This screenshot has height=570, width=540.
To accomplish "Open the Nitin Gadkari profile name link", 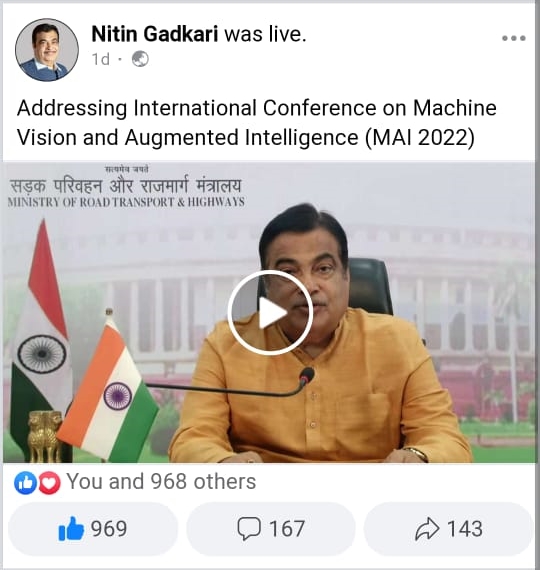I will [155, 34].
